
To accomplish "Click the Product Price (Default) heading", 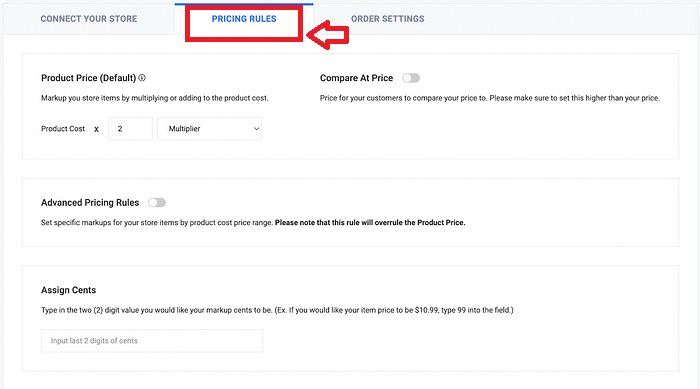I will pyautogui.click(x=88, y=78).
